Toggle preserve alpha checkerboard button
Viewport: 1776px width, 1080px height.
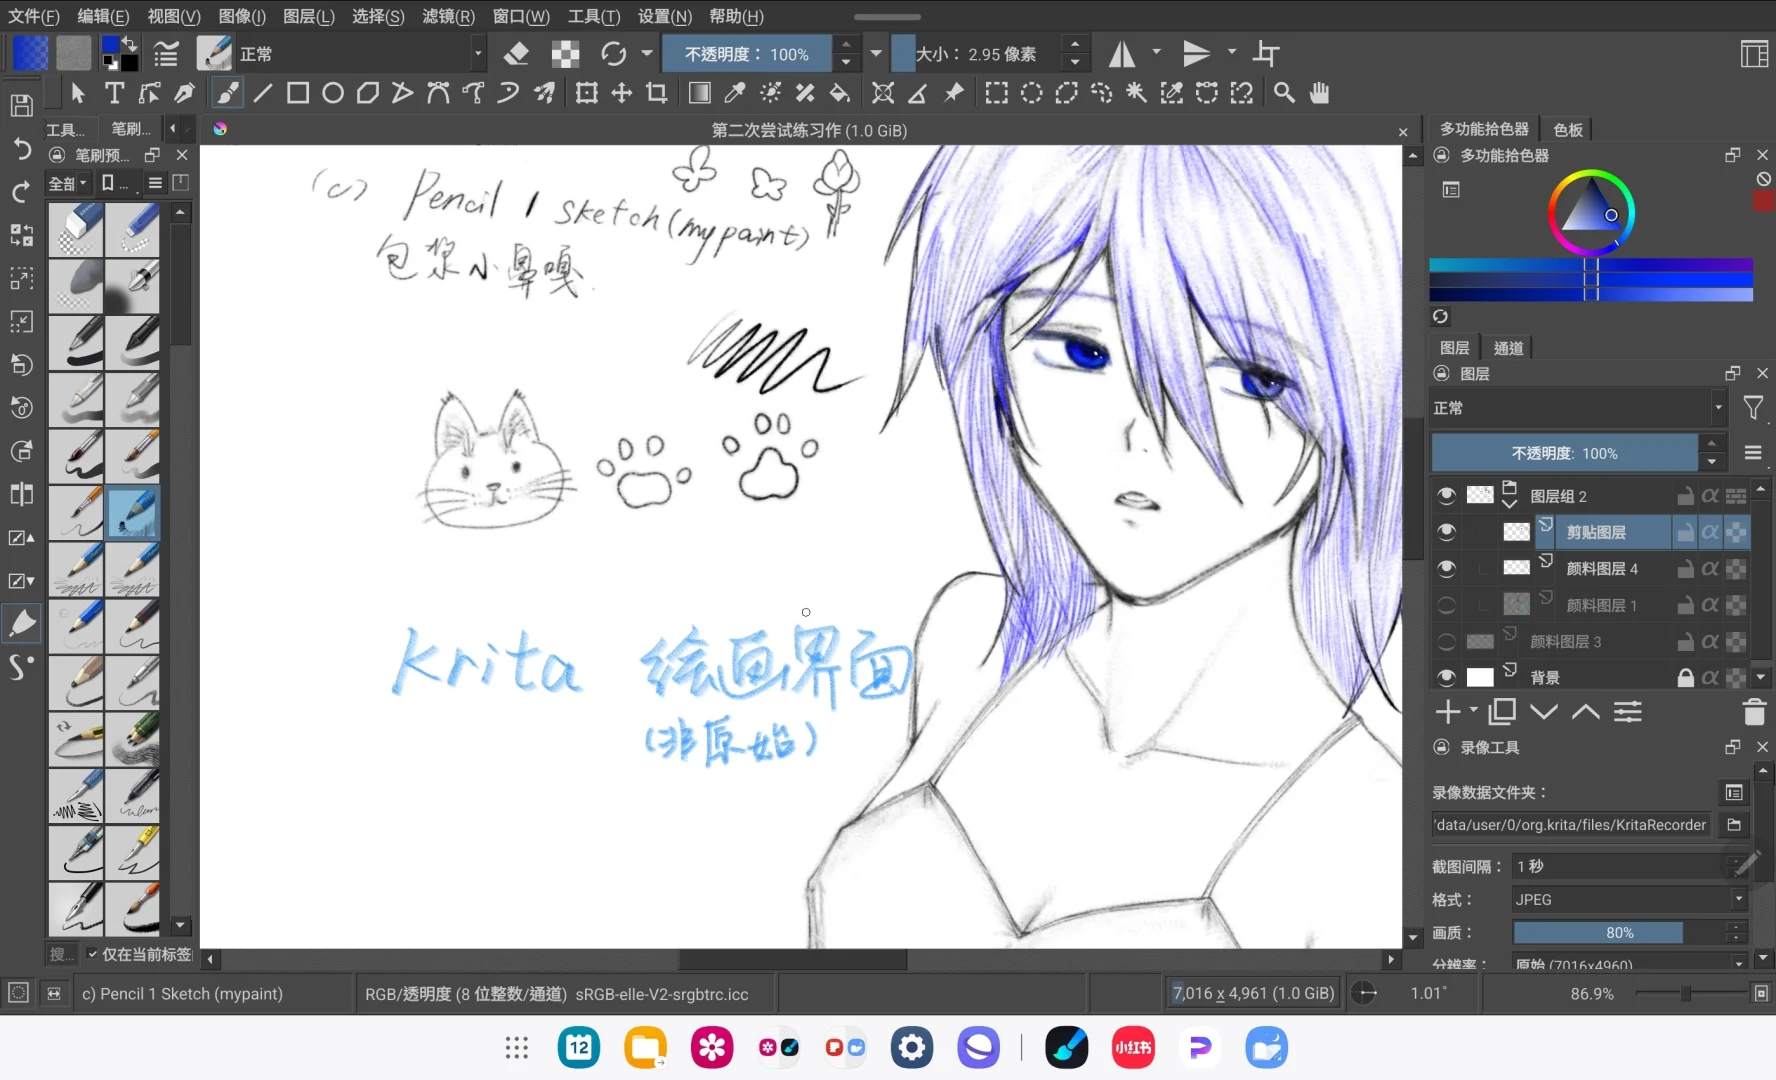pyautogui.click(x=565, y=54)
